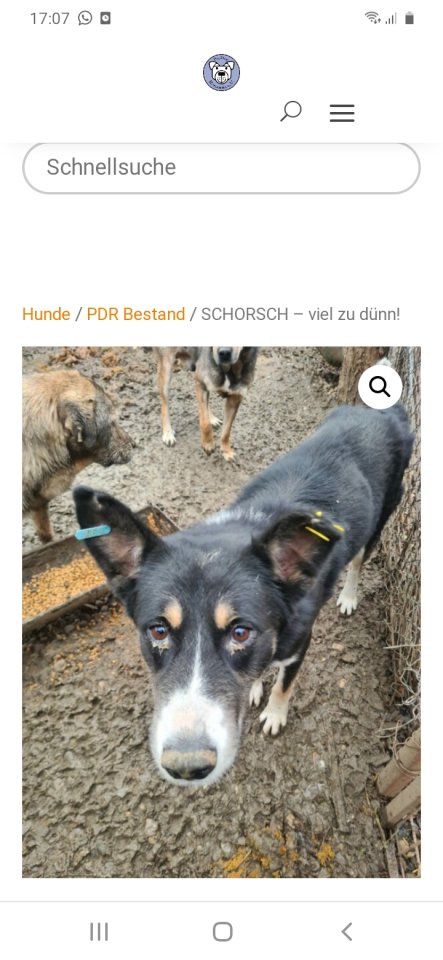Select the SCHORSCH – viel zu dünn! title
443x960 pixels.
tap(300, 314)
